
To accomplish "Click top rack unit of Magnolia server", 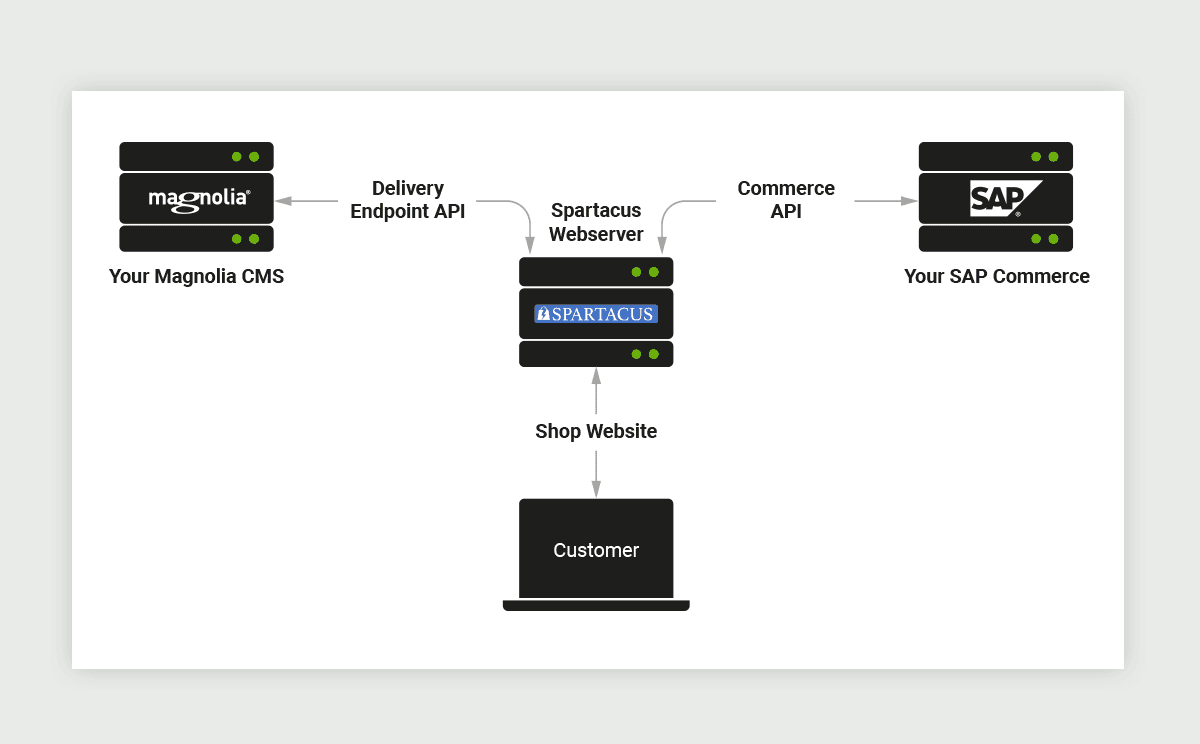I will [196, 156].
